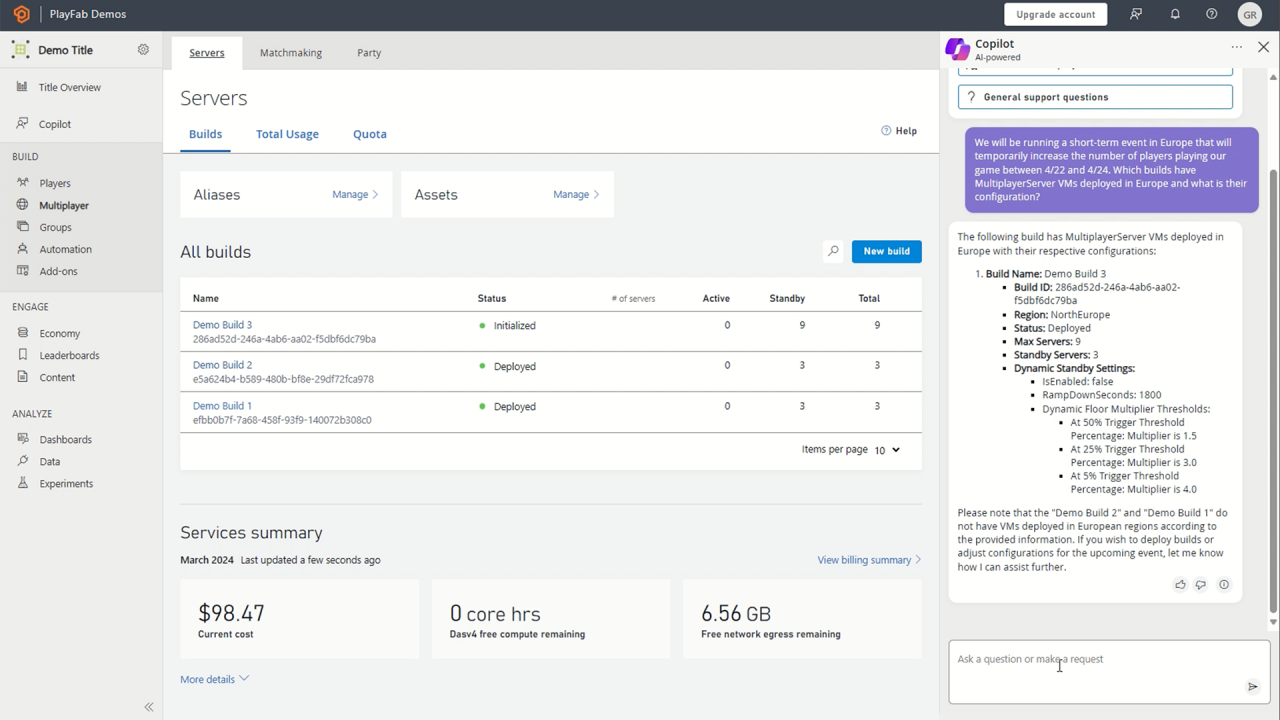Open Copilot more options ellipsis

tap(1237, 47)
